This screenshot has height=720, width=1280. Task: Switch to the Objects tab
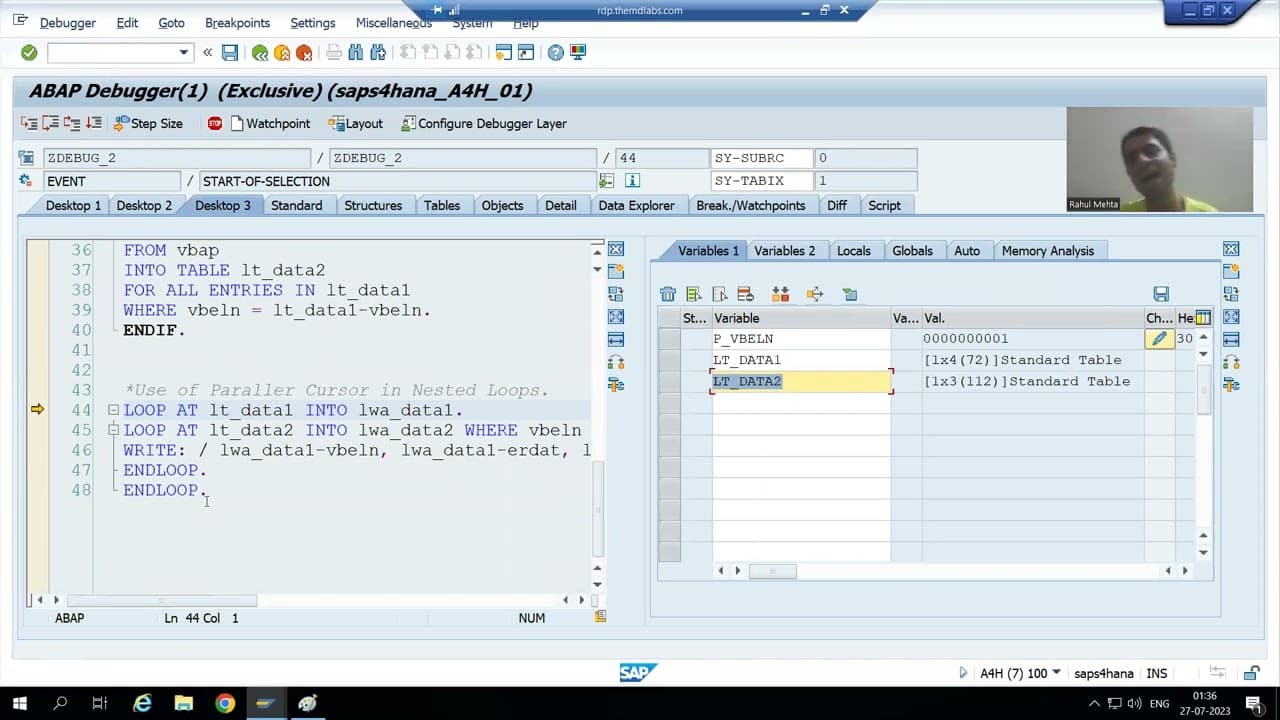click(x=503, y=205)
